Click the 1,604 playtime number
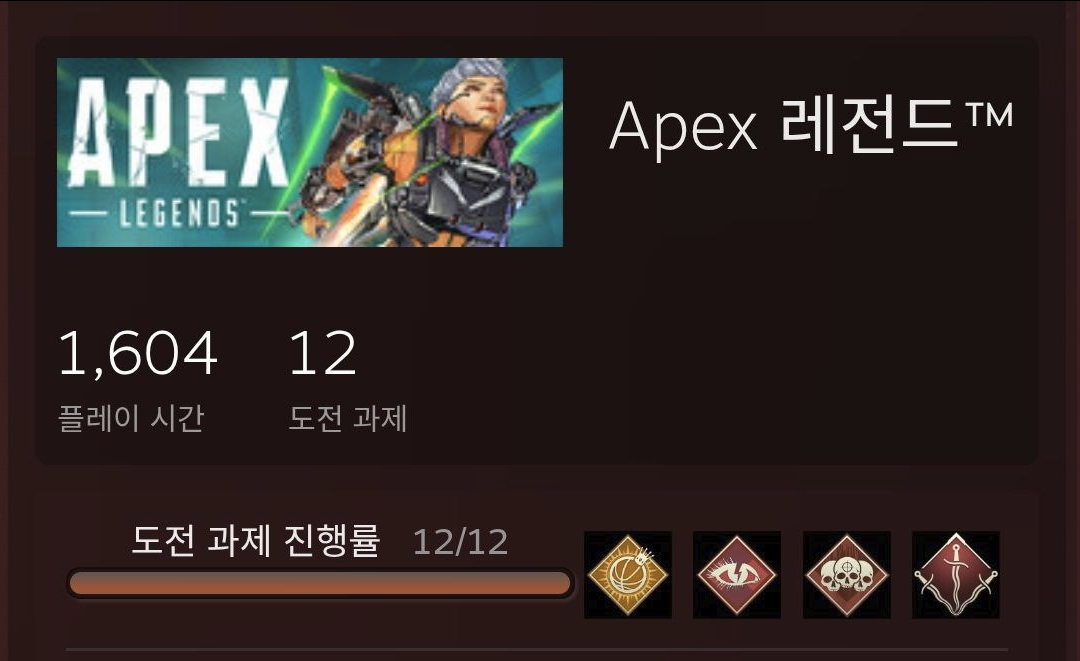The height and width of the screenshot is (661, 1080). (138, 353)
